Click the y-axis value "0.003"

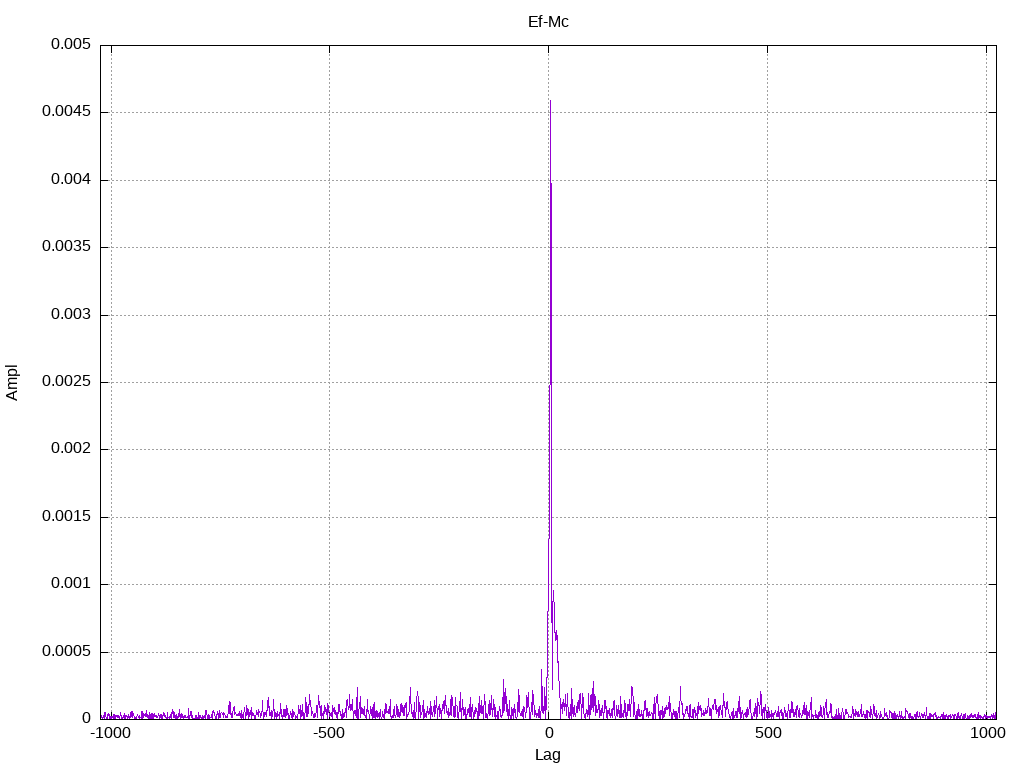[x=71, y=314]
